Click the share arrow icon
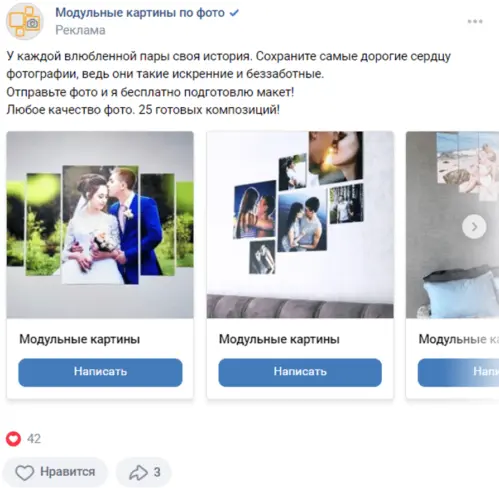This screenshot has height=488, width=499. pyautogui.click(x=138, y=472)
